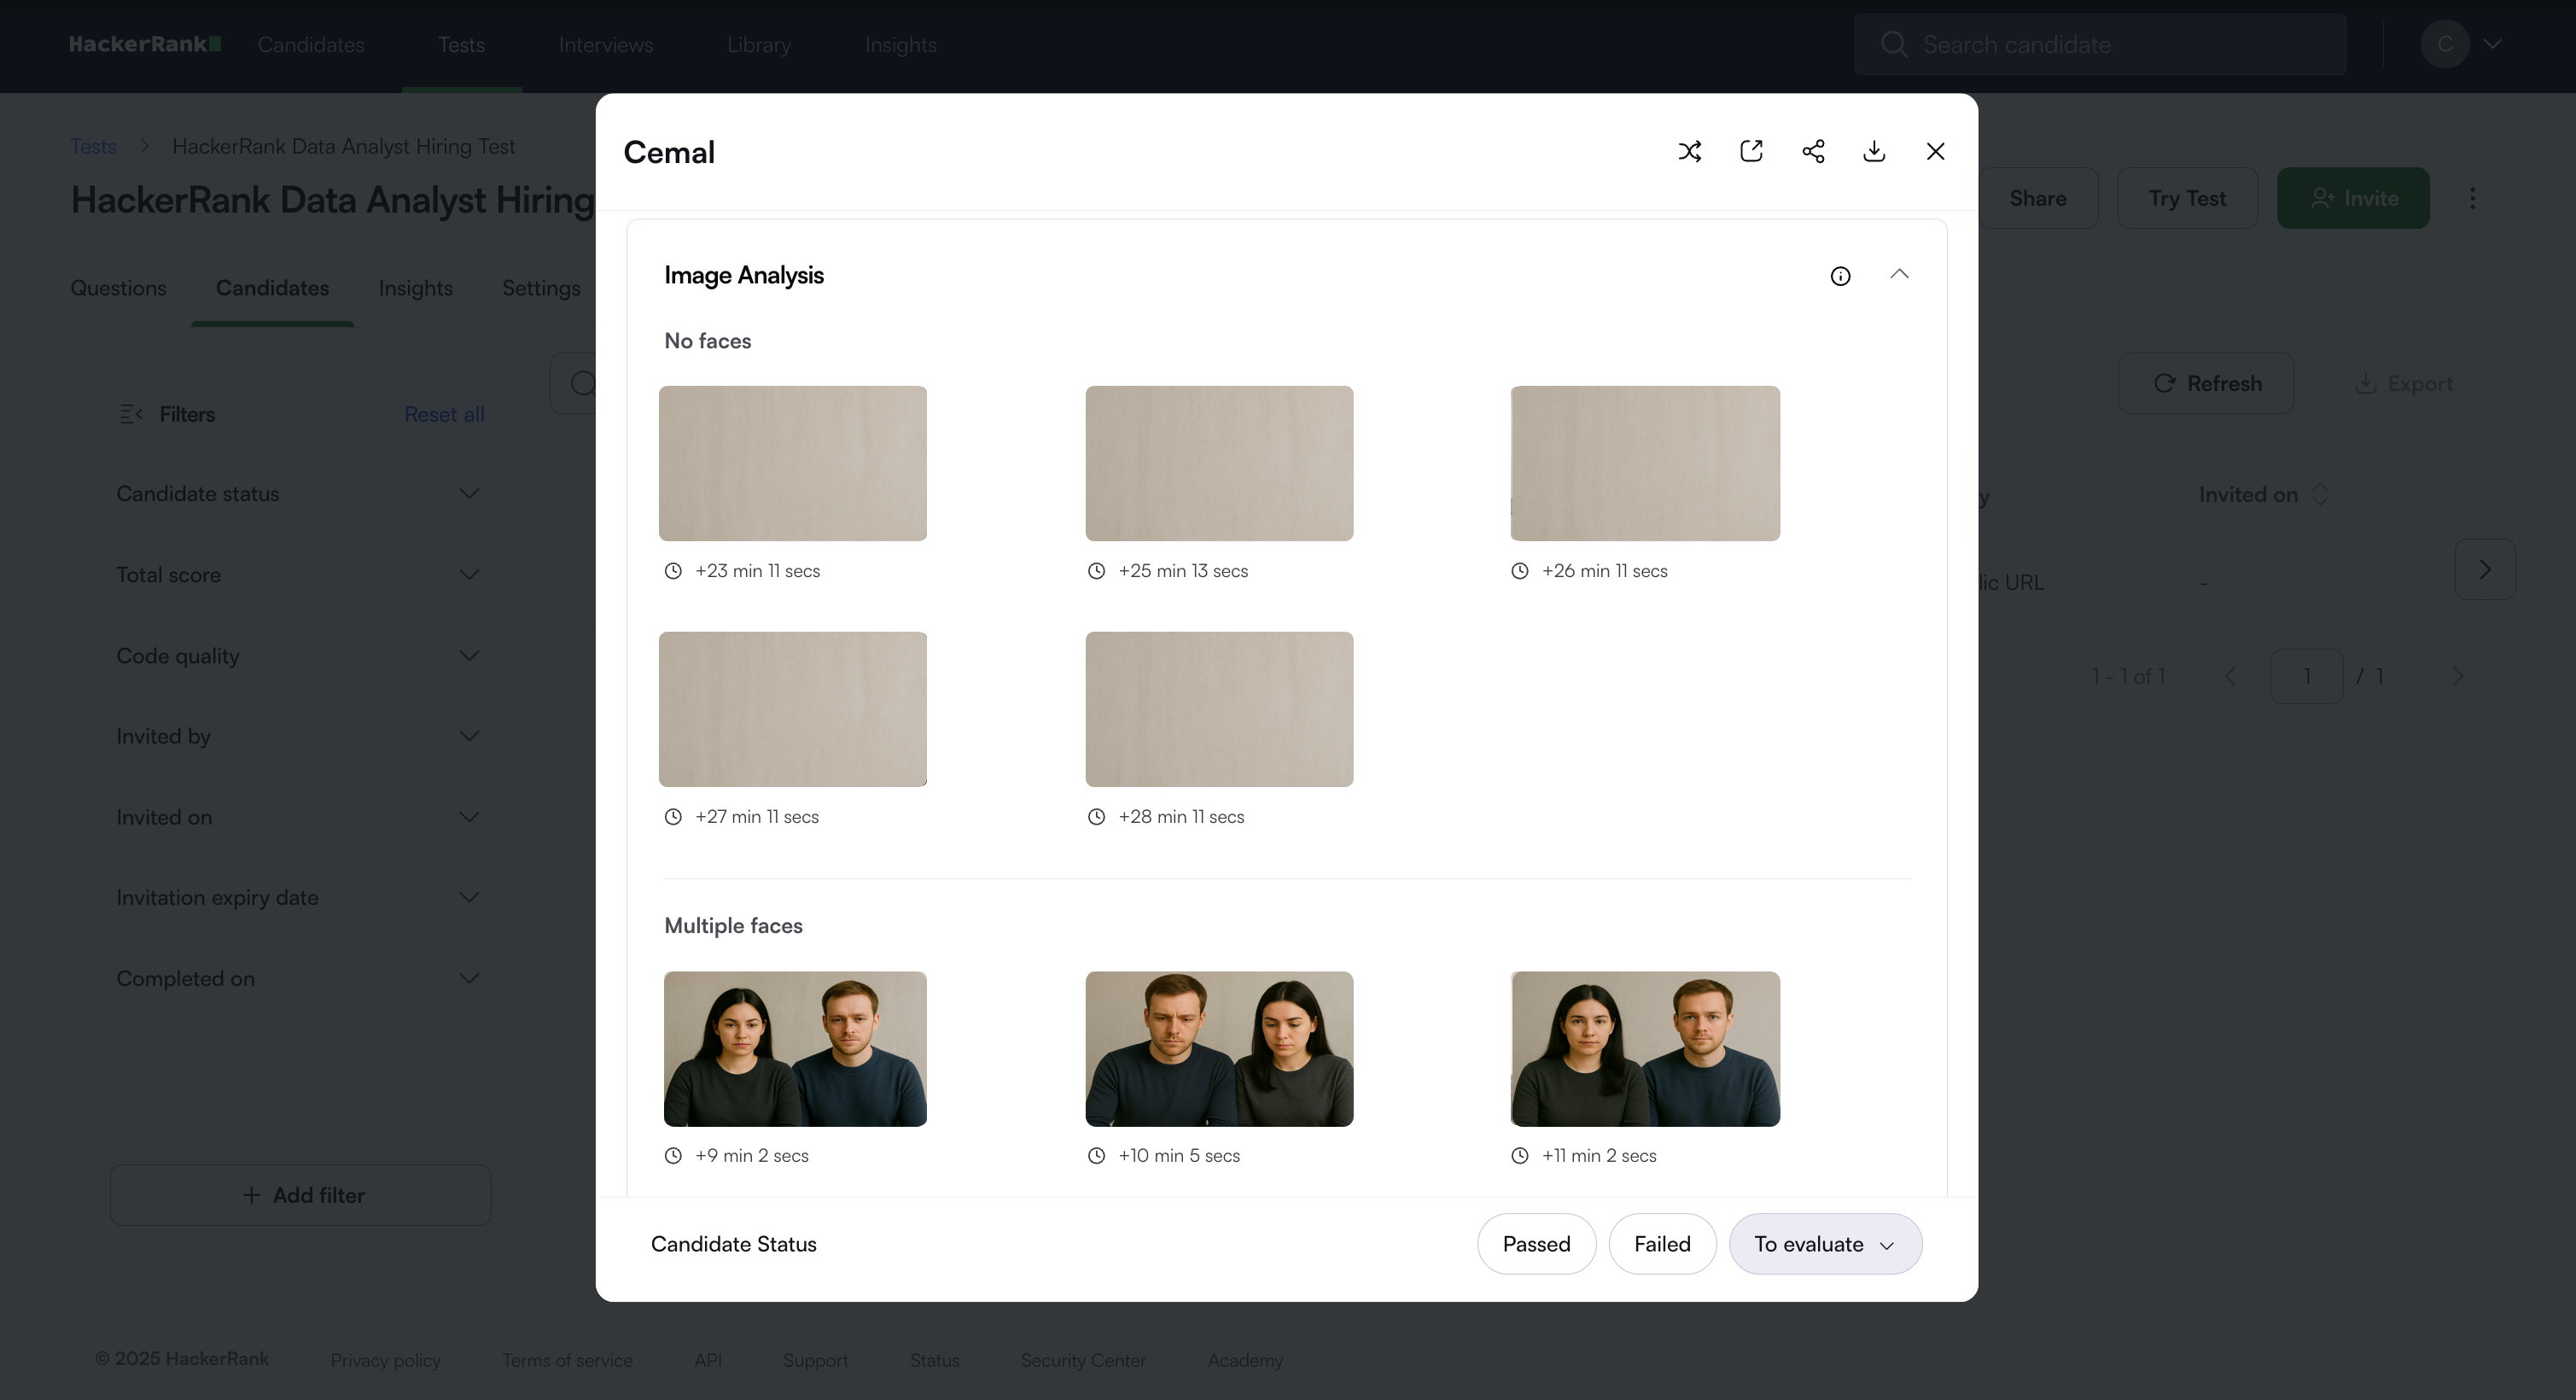This screenshot has width=2576, height=1400.
Task: Collapse the Image Analysis section
Action: (1899, 275)
